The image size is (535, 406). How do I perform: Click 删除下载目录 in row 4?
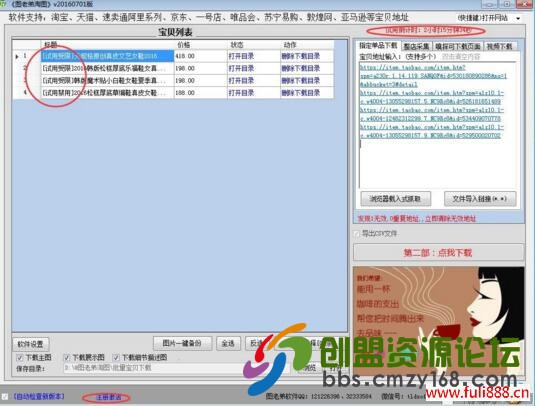[301, 93]
